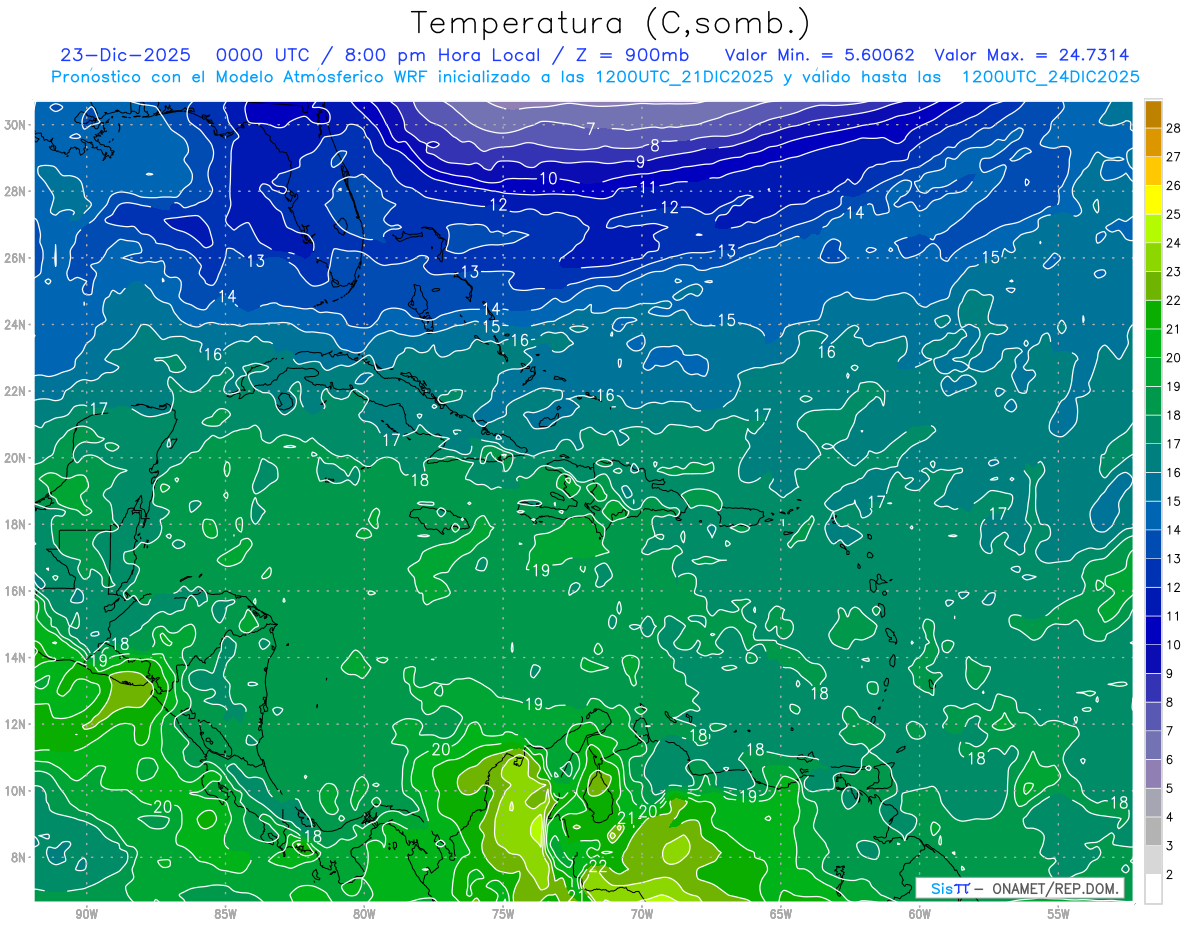
Task: Select the date text '23-Dic-2025'
Action: 124,56
